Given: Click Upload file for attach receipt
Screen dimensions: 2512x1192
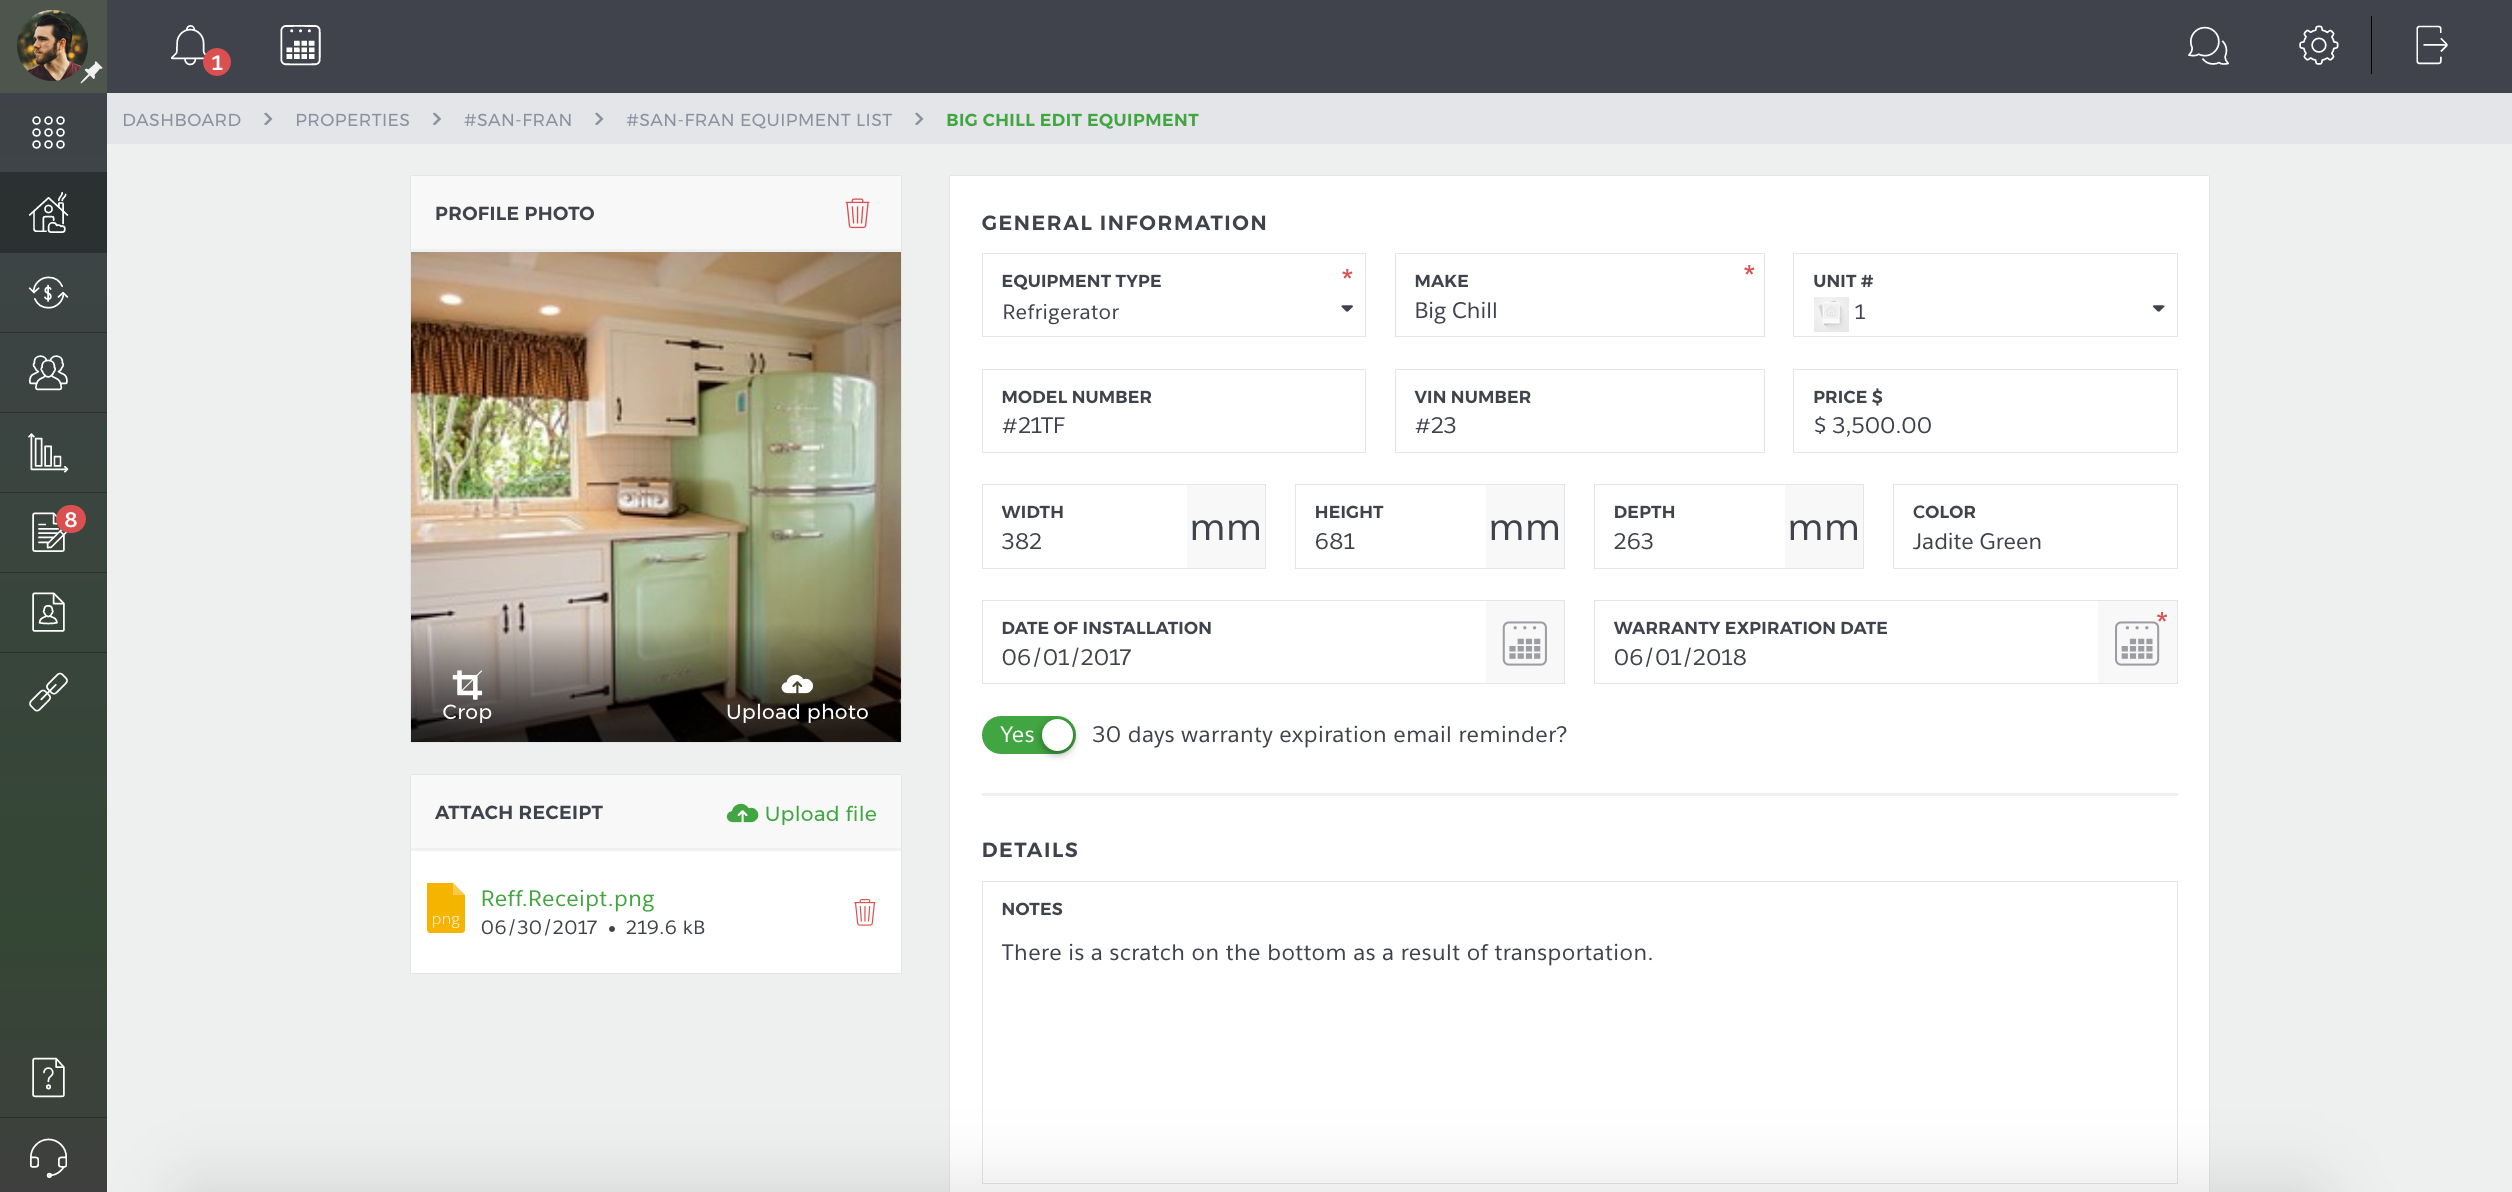Looking at the screenshot, I should (x=801, y=812).
